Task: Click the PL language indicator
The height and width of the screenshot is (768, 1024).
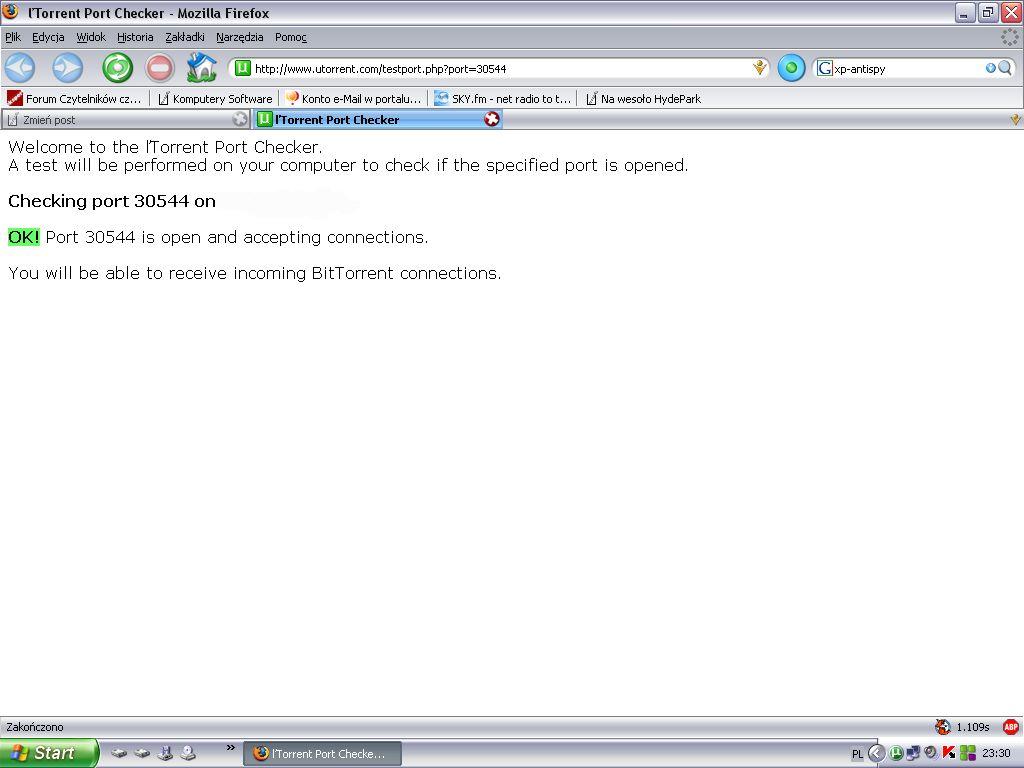Action: click(x=857, y=754)
